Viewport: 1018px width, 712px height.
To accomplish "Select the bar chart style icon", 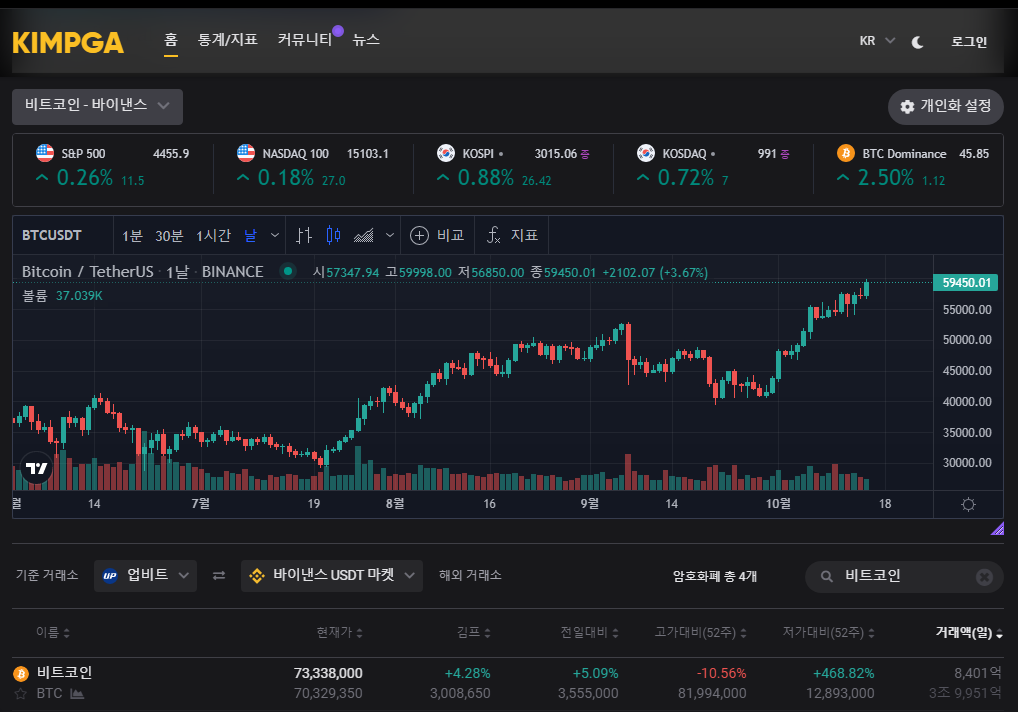I will [304, 235].
